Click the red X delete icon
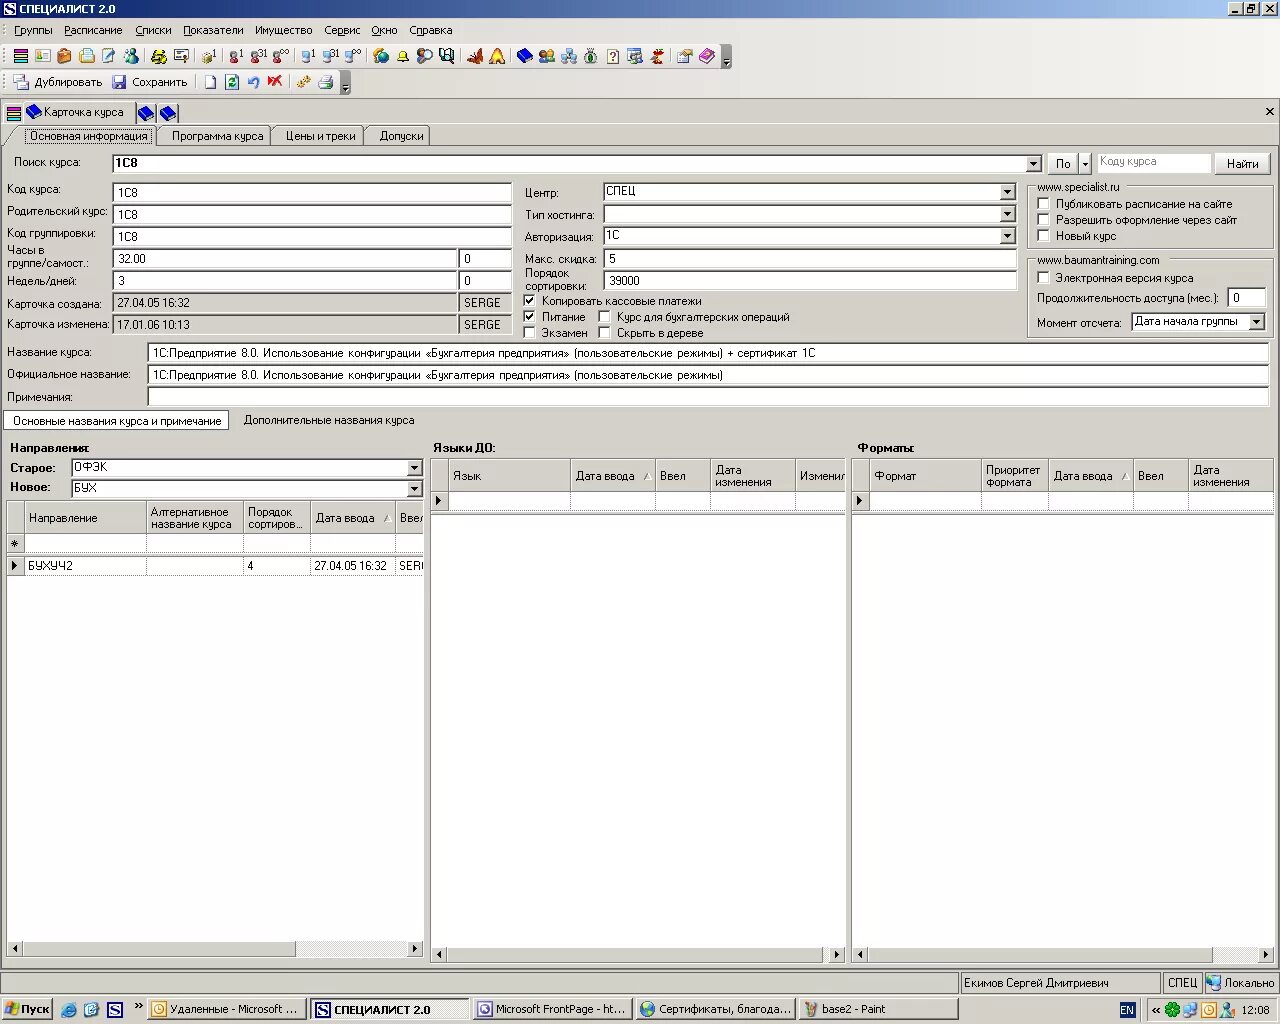This screenshot has height=1024, width=1280. 274,82
